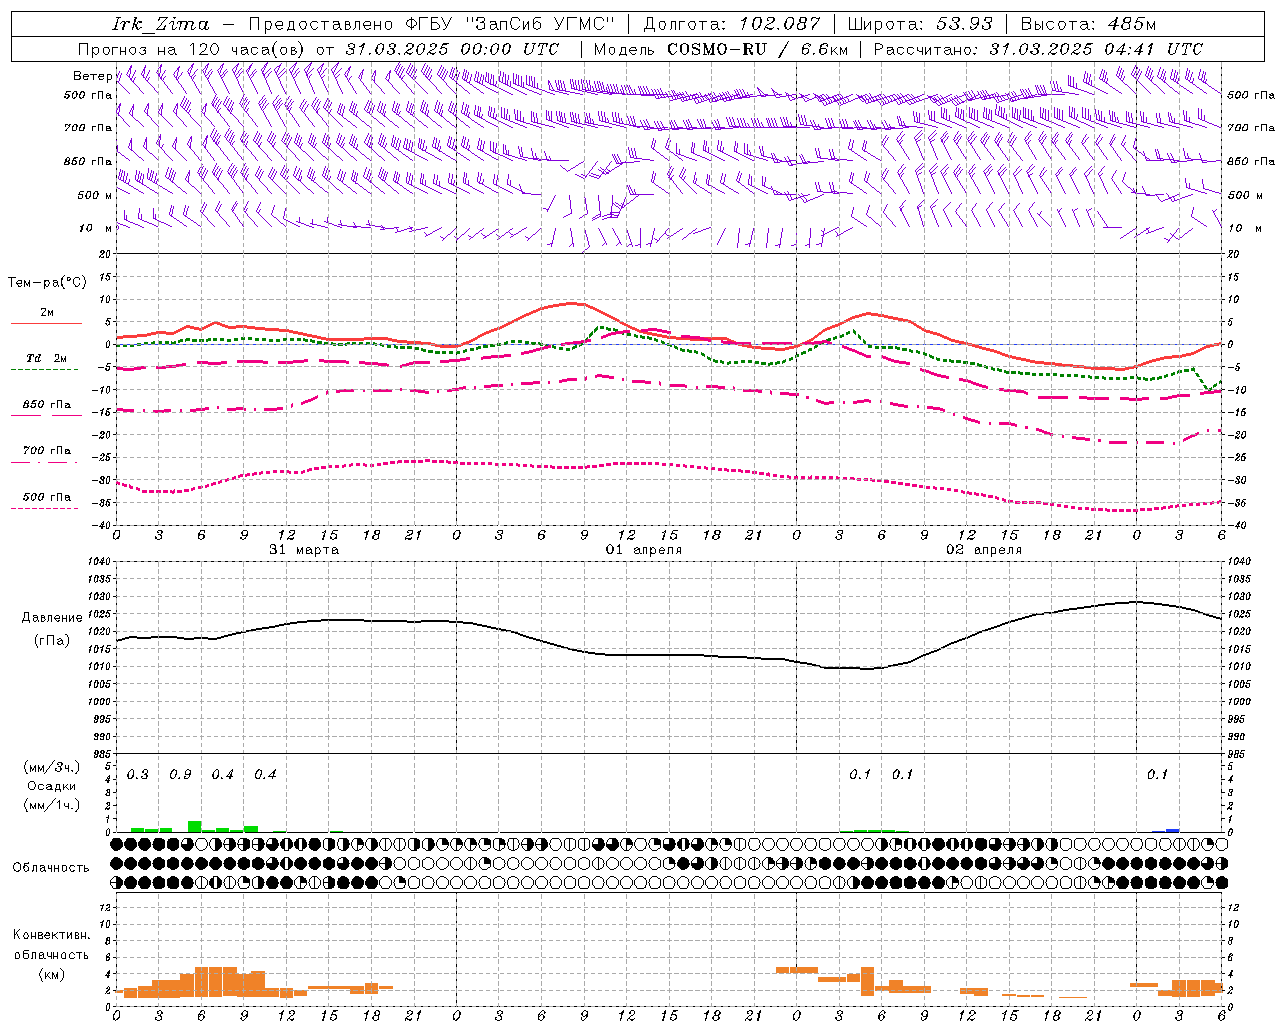Click the Облачность cloud cover row label
The width and height of the screenshot is (1280, 1024).
(51, 868)
